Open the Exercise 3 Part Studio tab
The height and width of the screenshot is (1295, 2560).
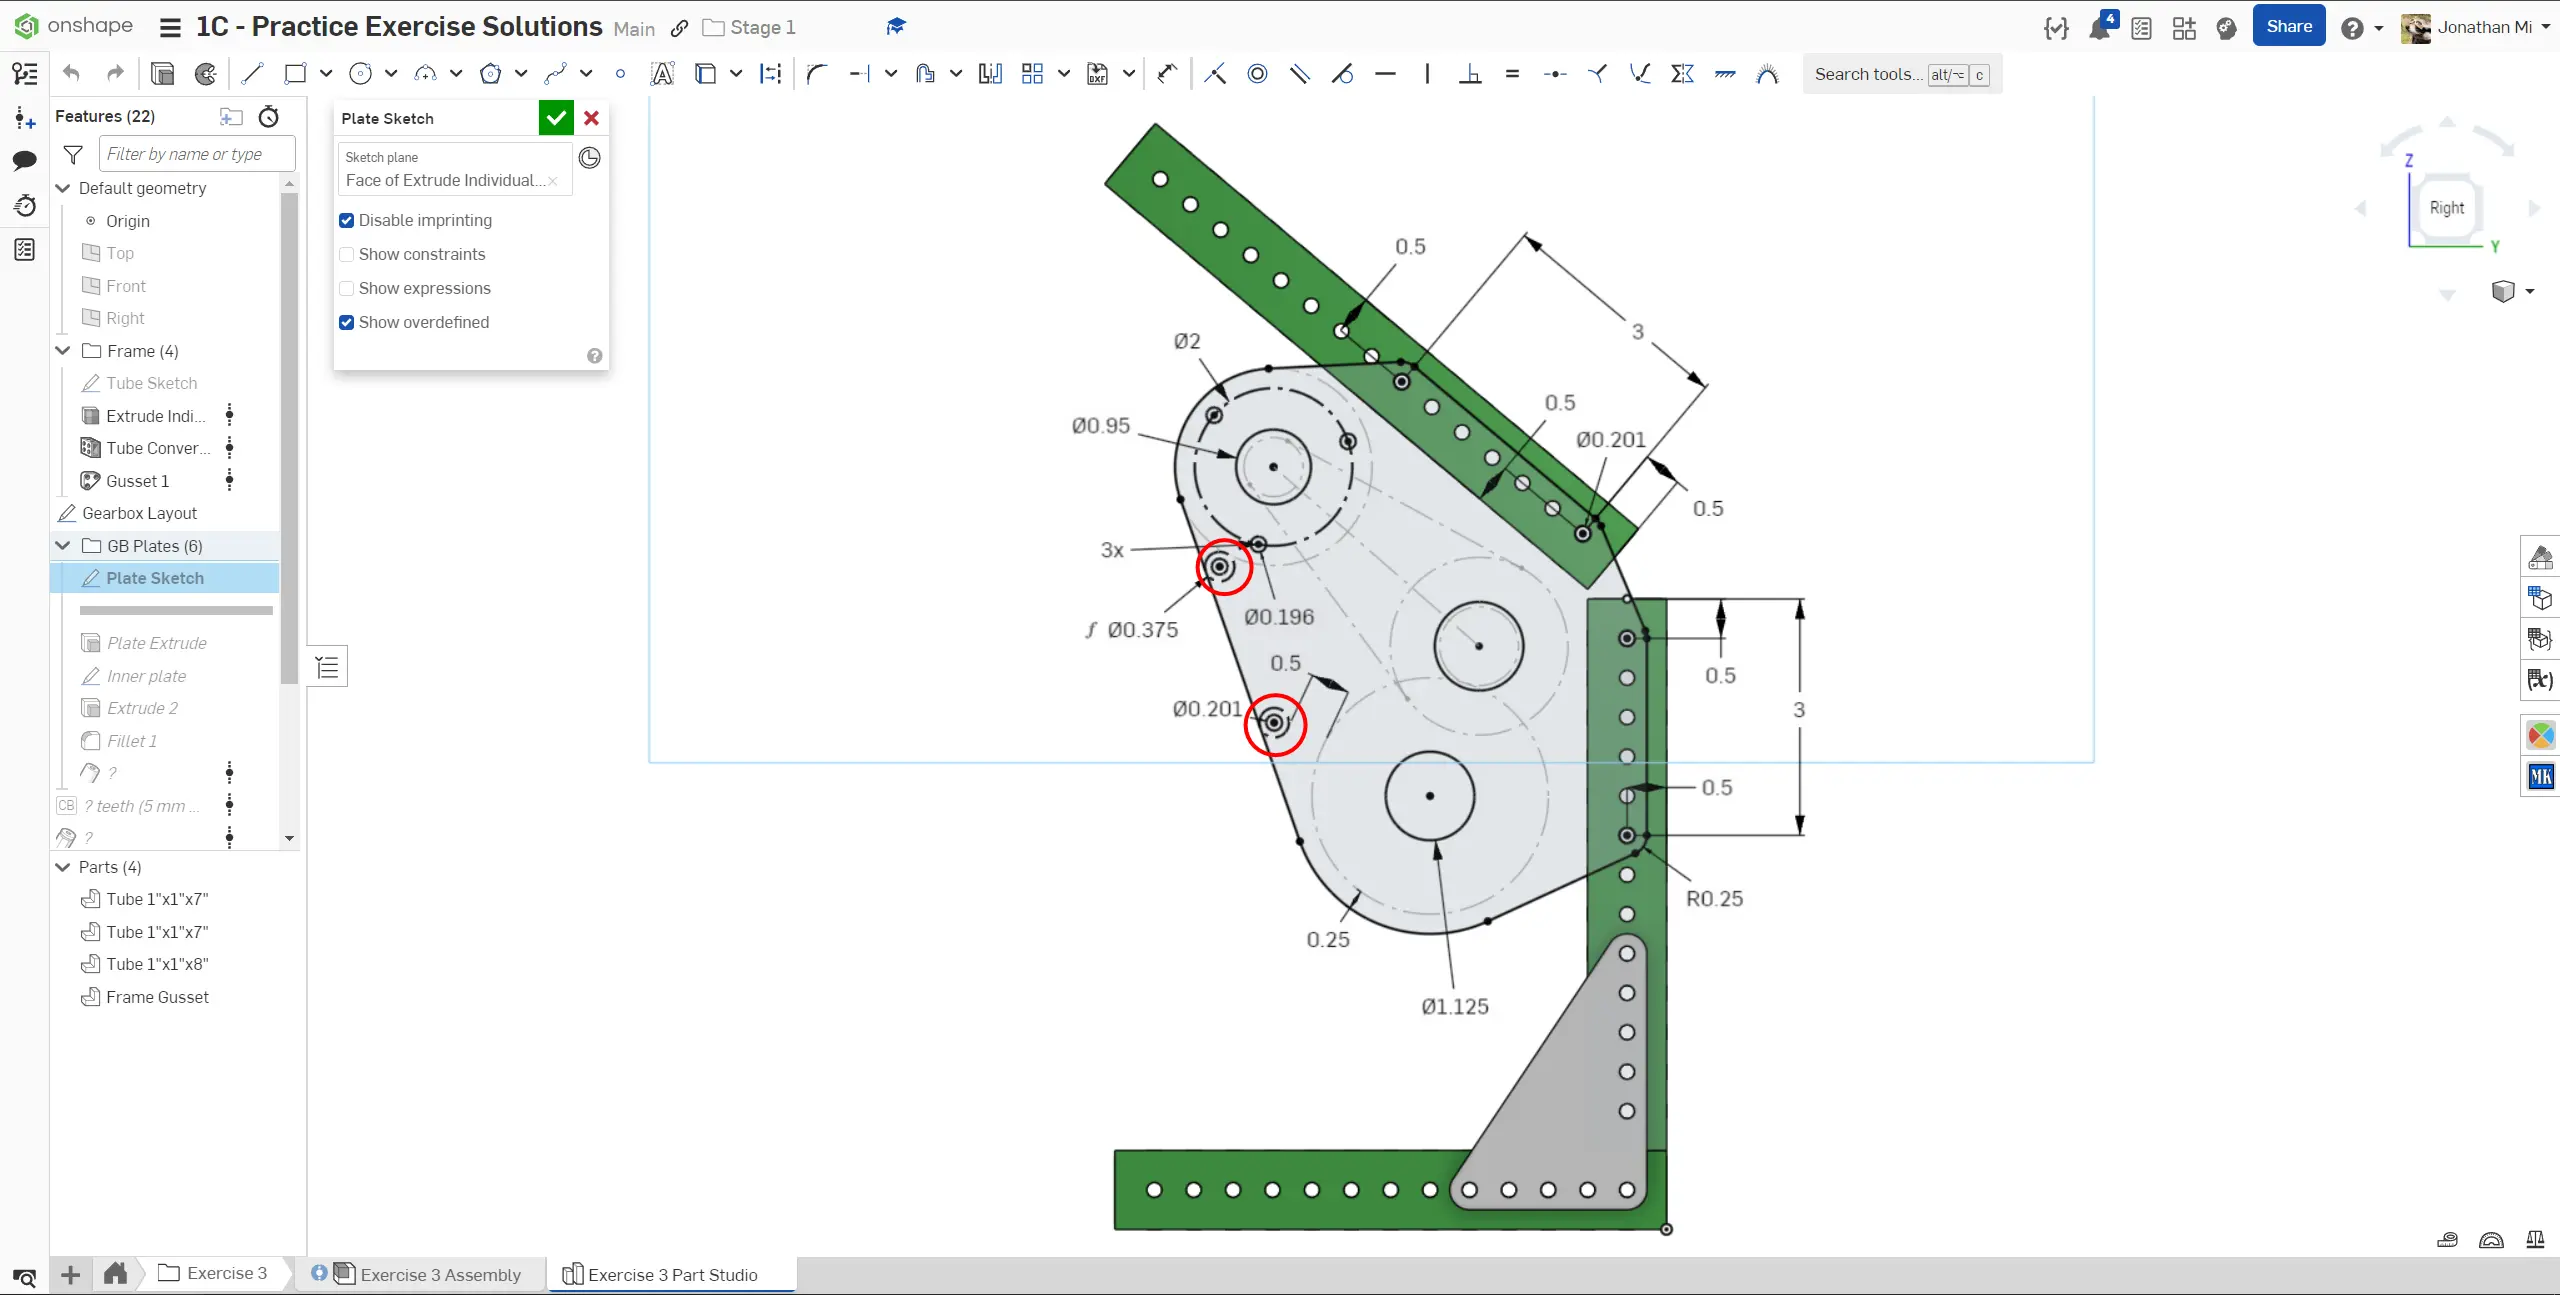coord(672,1274)
